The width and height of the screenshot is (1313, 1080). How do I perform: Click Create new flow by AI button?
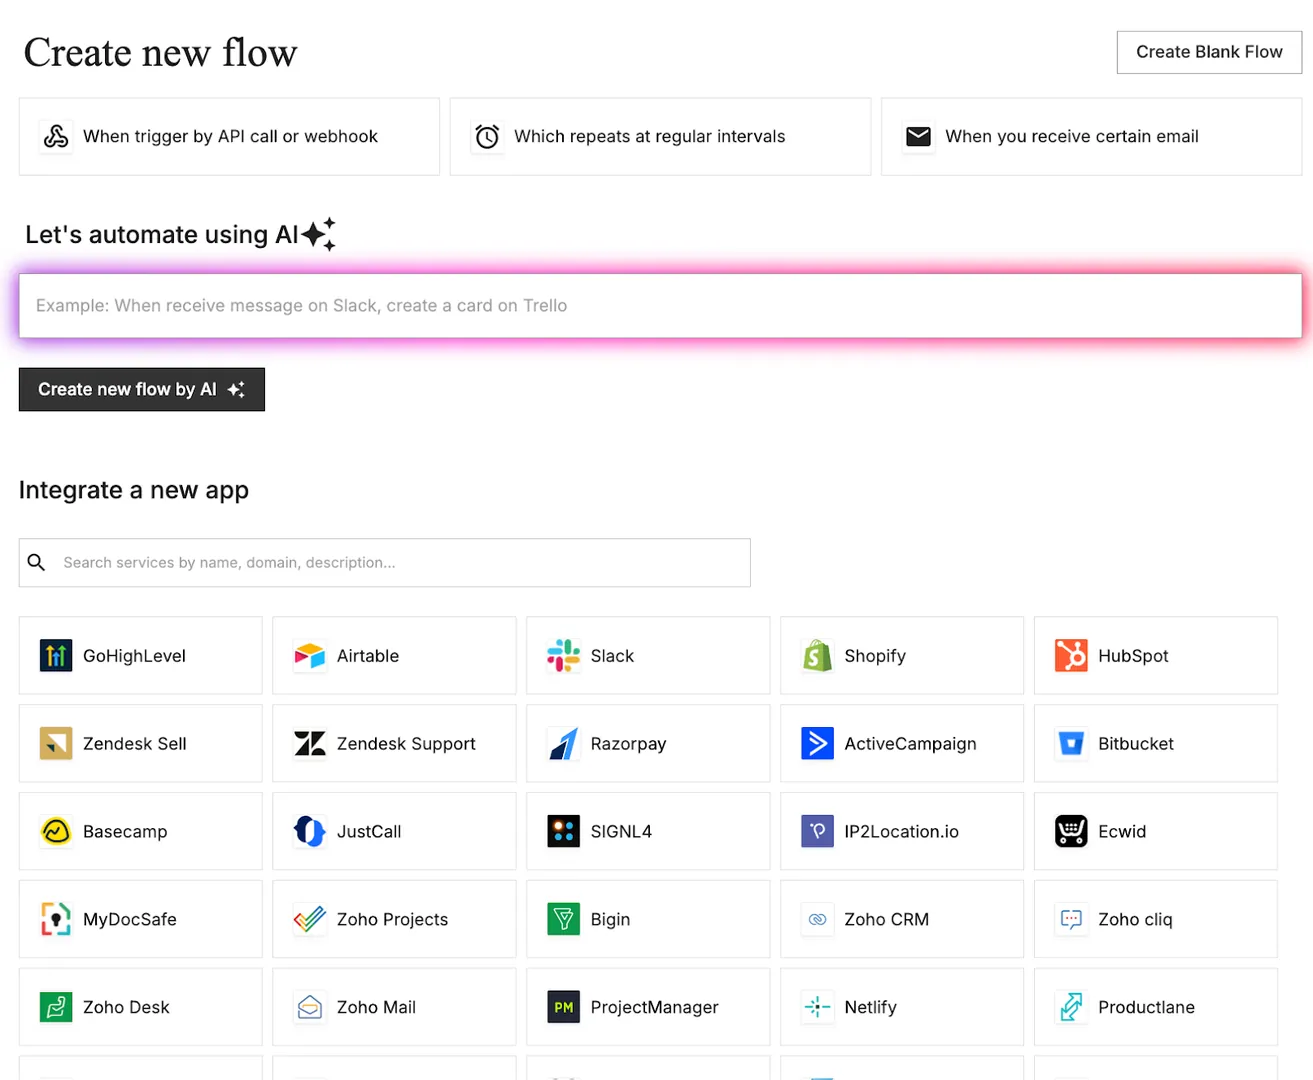(x=142, y=390)
